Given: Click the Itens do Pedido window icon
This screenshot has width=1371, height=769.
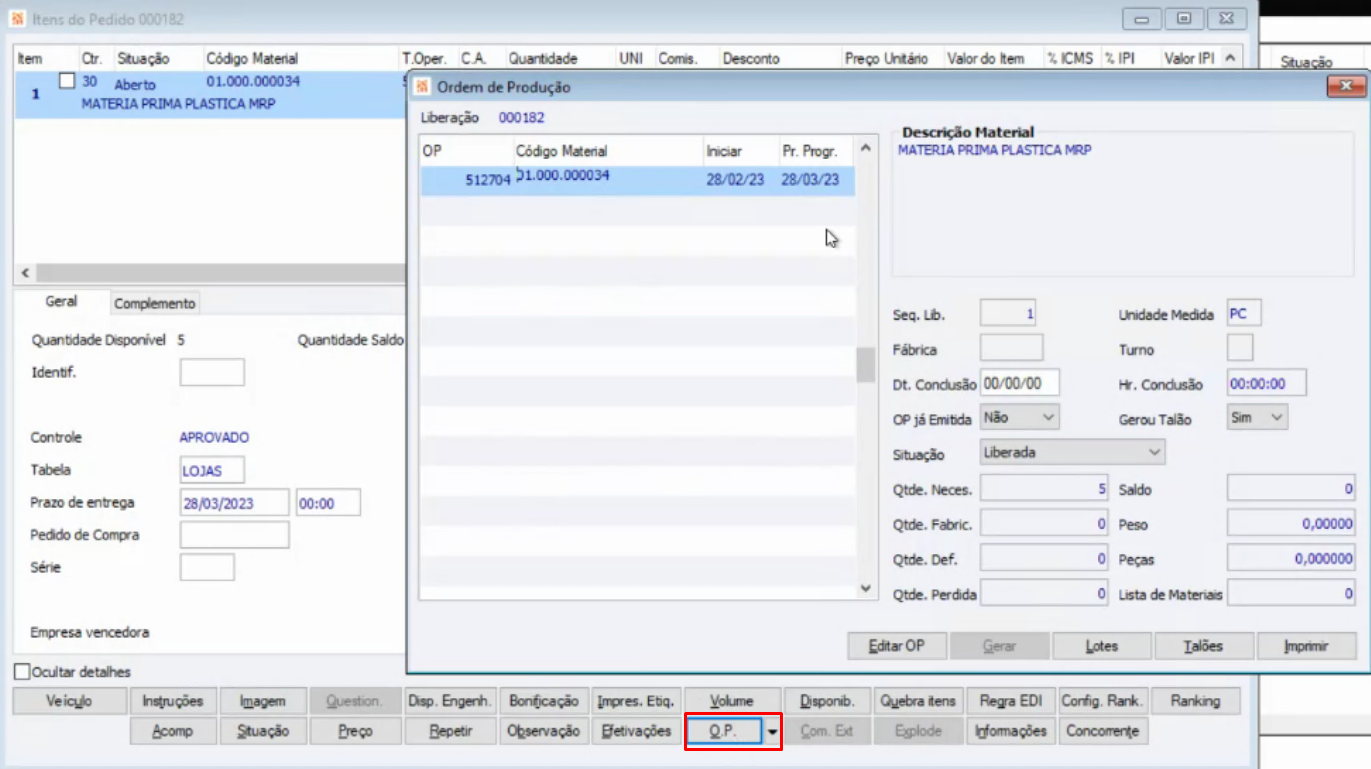Looking at the screenshot, I should coord(18,19).
